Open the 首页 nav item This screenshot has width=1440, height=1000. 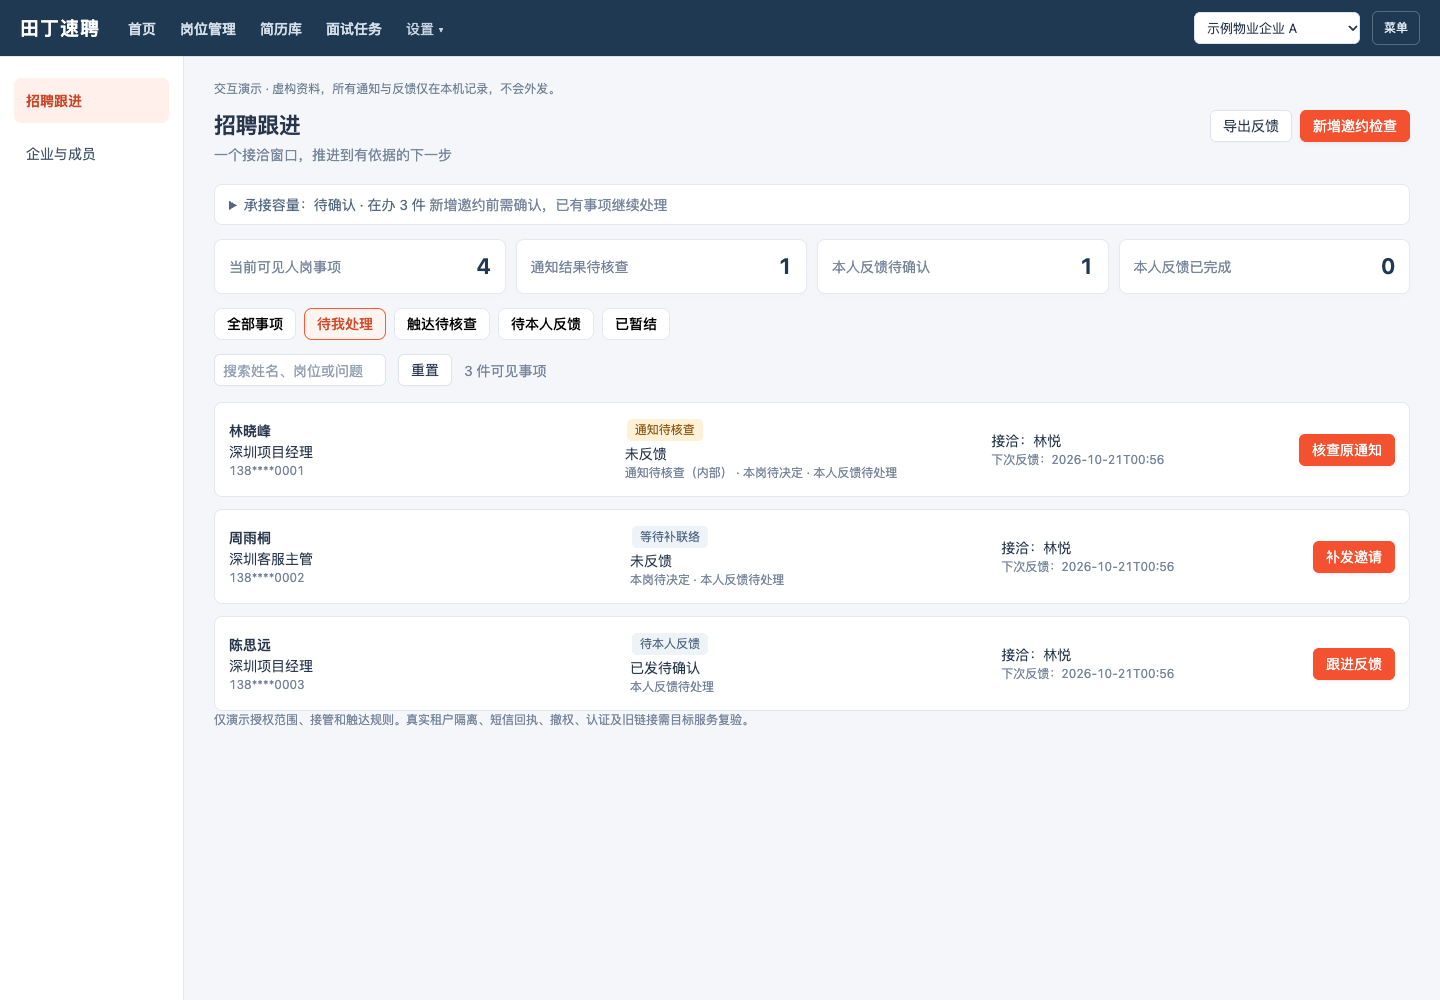pyautogui.click(x=142, y=29)
